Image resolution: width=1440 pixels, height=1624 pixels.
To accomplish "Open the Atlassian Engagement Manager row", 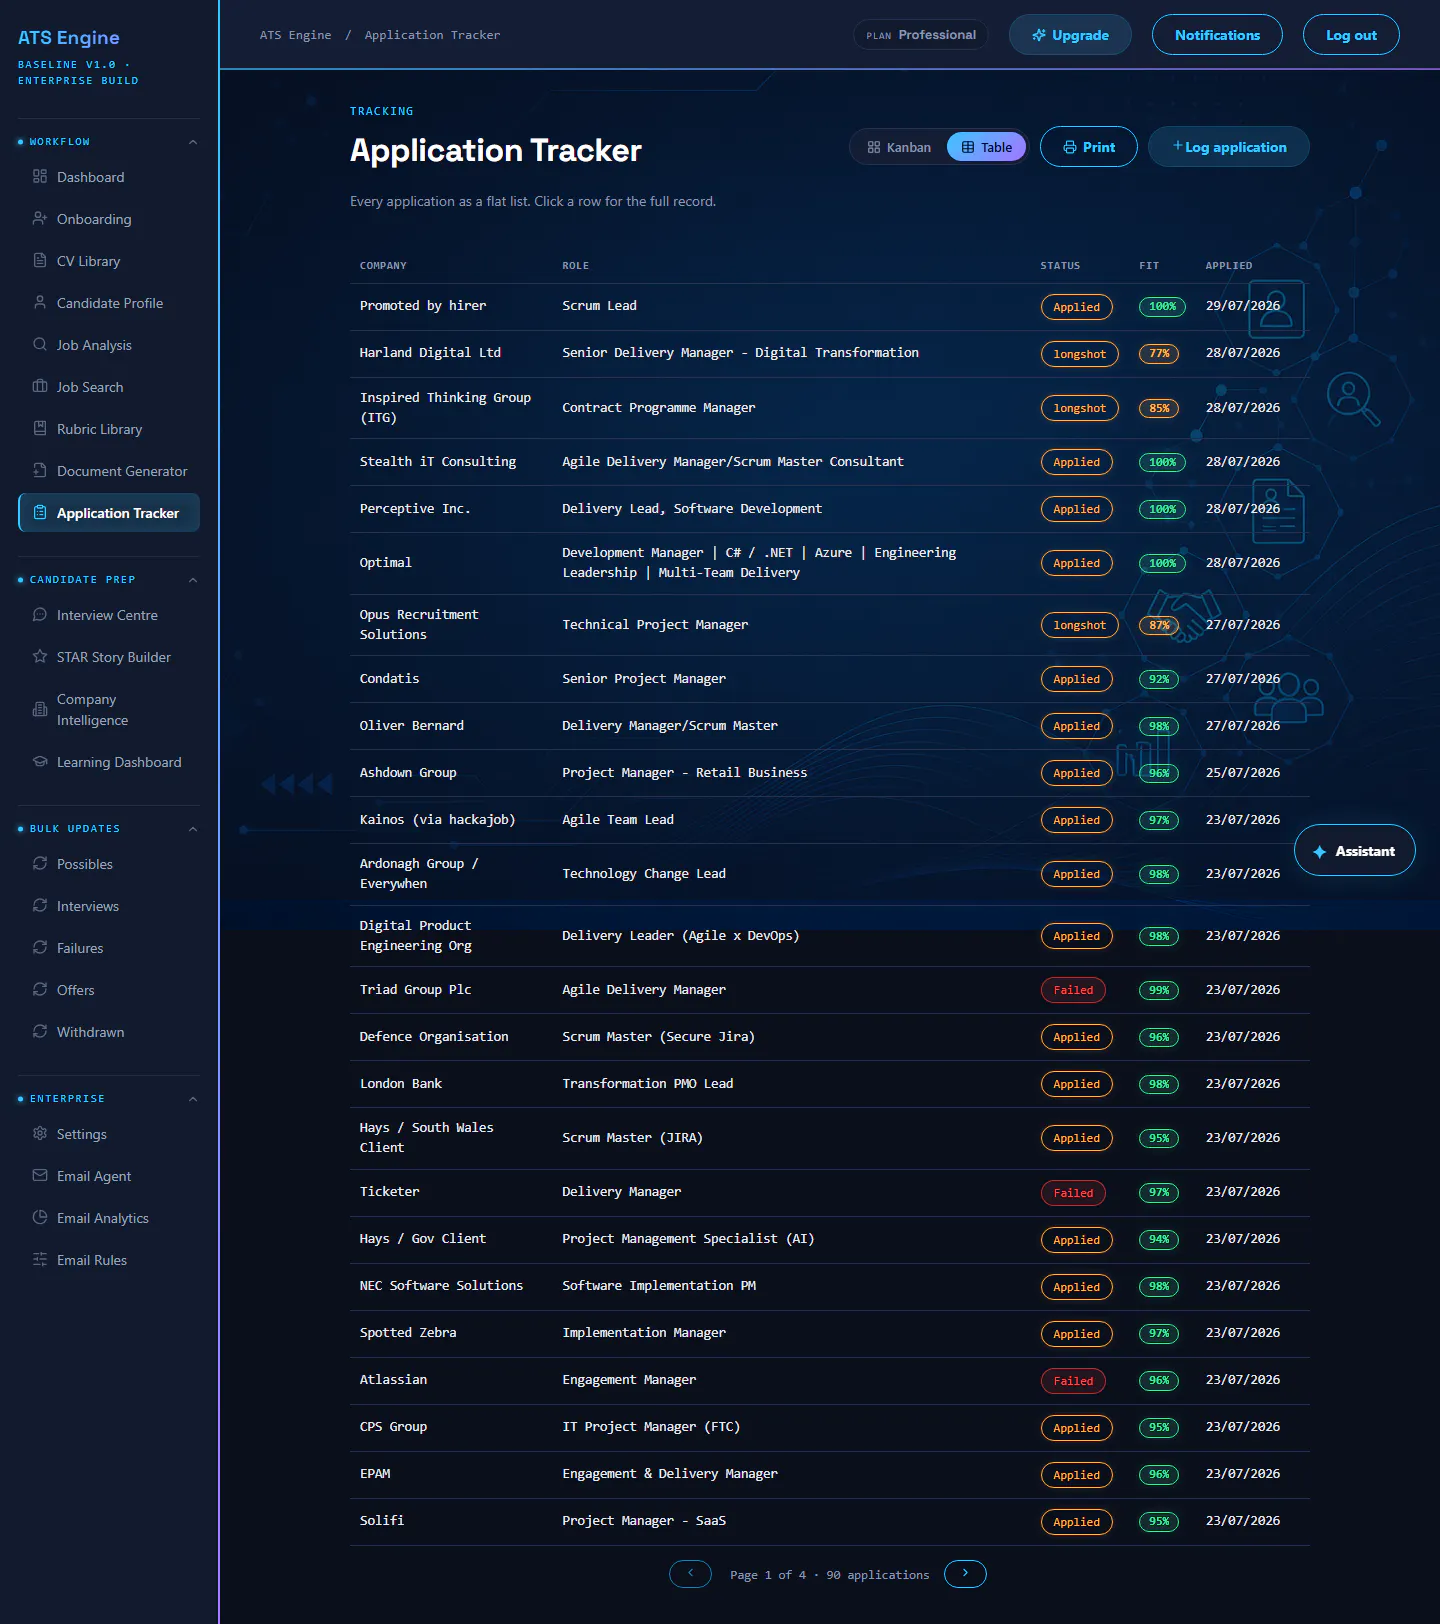I will pyautogui.click(x=830, y=1380).
